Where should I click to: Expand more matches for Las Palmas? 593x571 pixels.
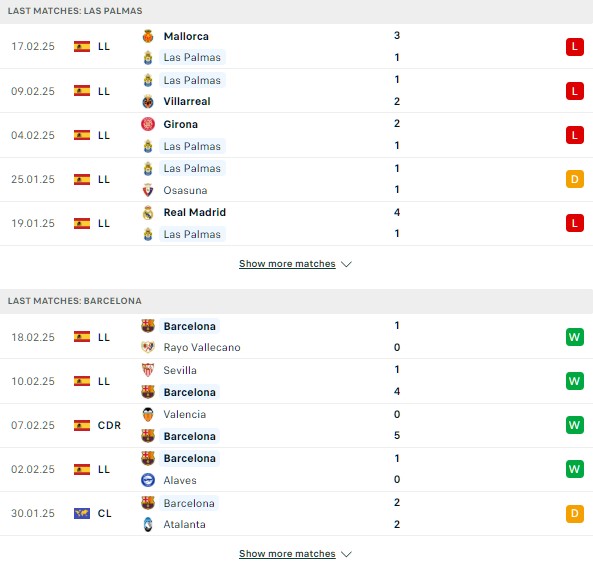(287, 264)
